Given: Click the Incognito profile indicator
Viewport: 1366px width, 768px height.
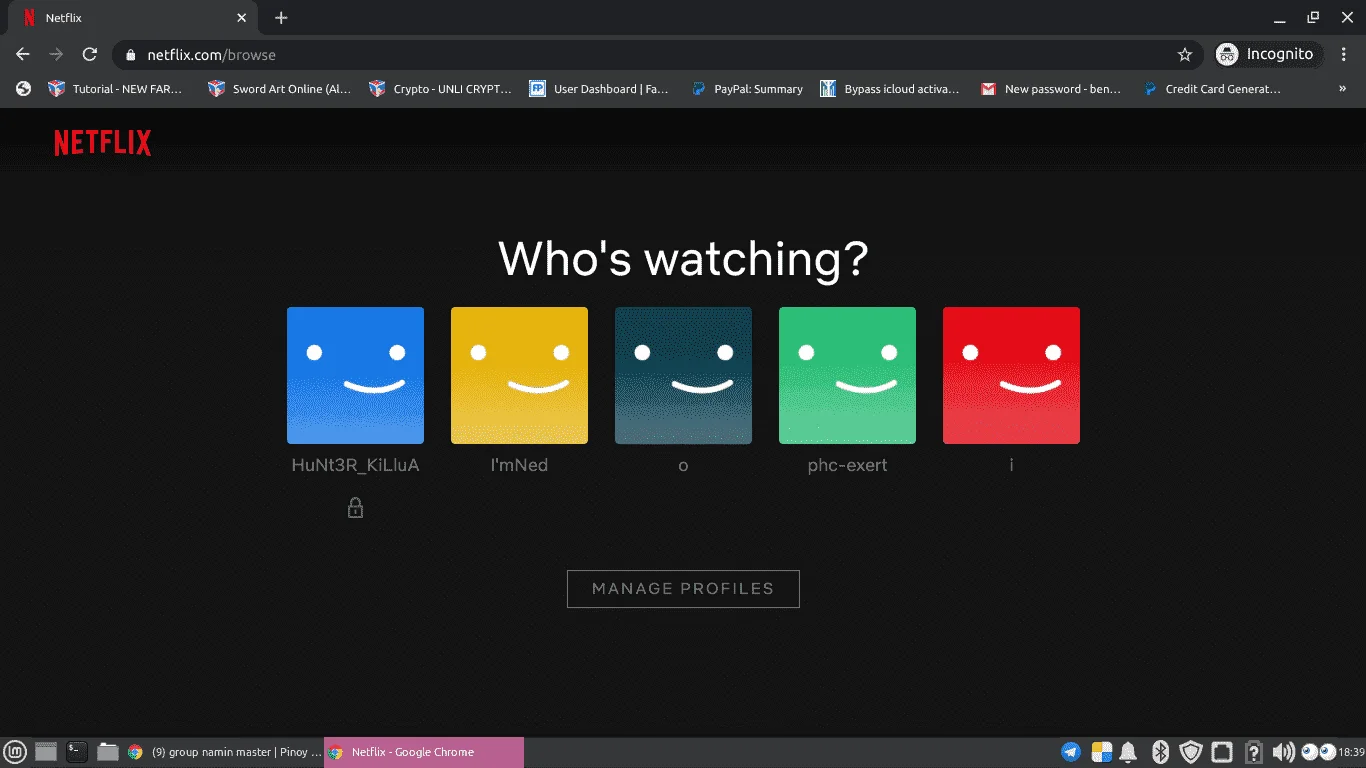Looking at the screenshot, I should tap(1268, 54).
